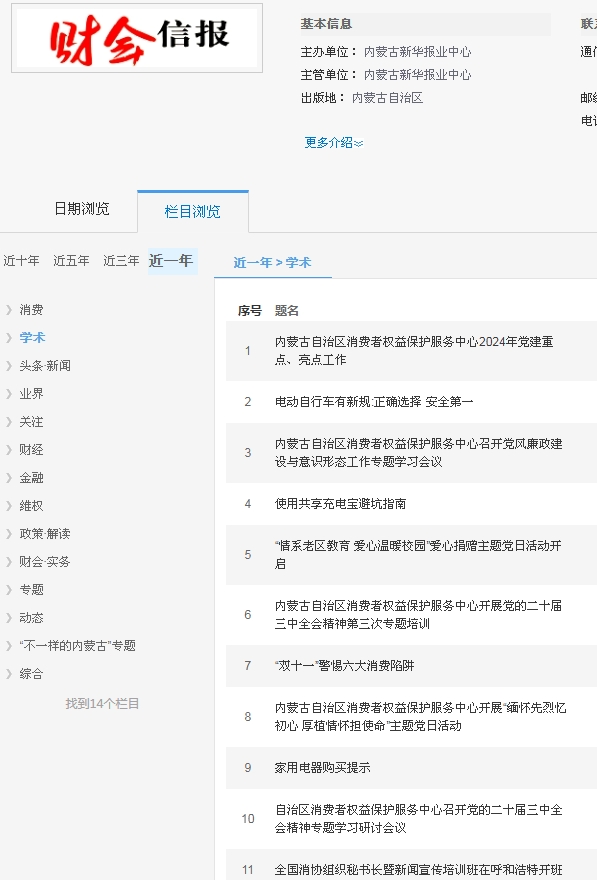Click the 近一年 > 学术 breadcrumb tab
The width and height of the screenshot is (597, 880).
click(273, 263)
